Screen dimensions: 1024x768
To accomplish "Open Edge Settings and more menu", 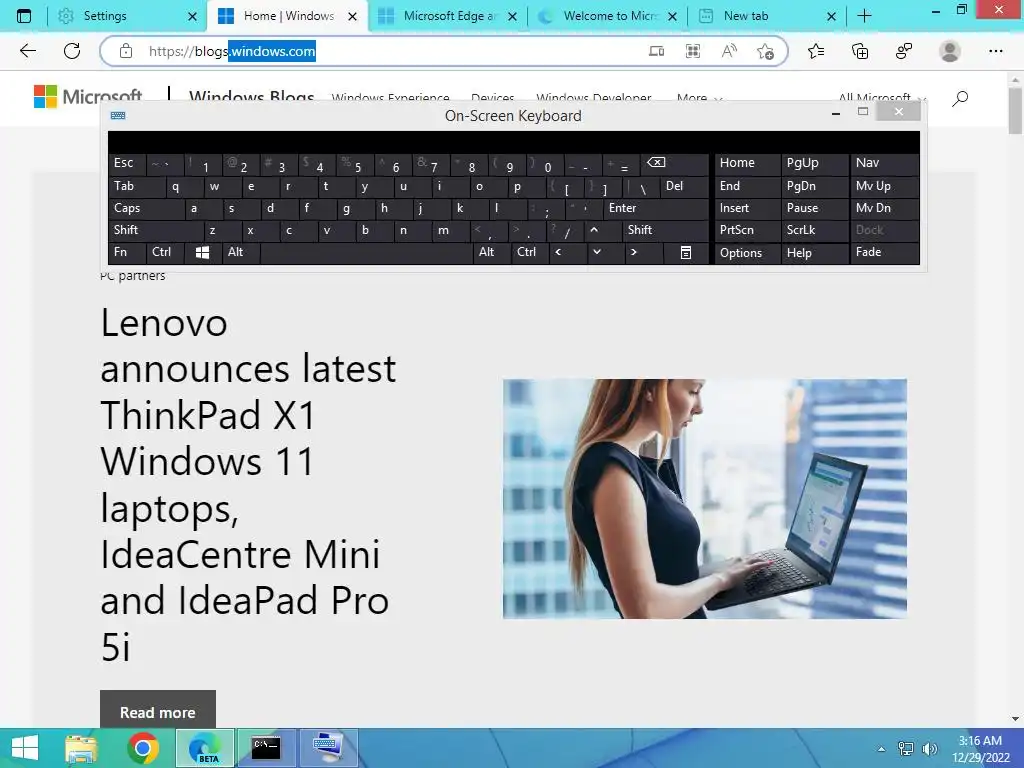I will pyautogui.click(x=995, y=51).
